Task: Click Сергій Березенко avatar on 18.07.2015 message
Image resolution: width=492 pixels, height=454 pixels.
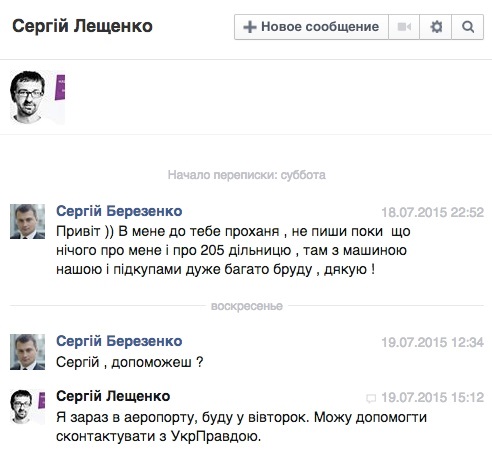Action: (27, 222)
